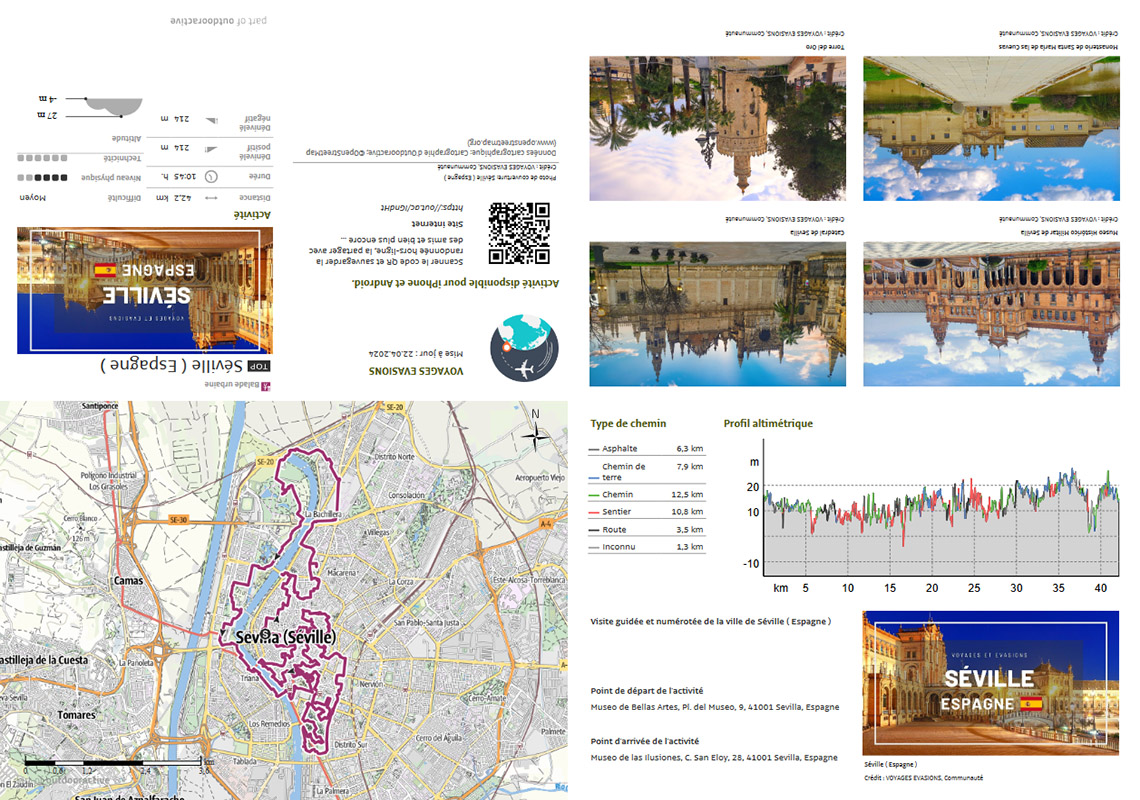Click the clock icon beside Durée

[x=212, y=177]
